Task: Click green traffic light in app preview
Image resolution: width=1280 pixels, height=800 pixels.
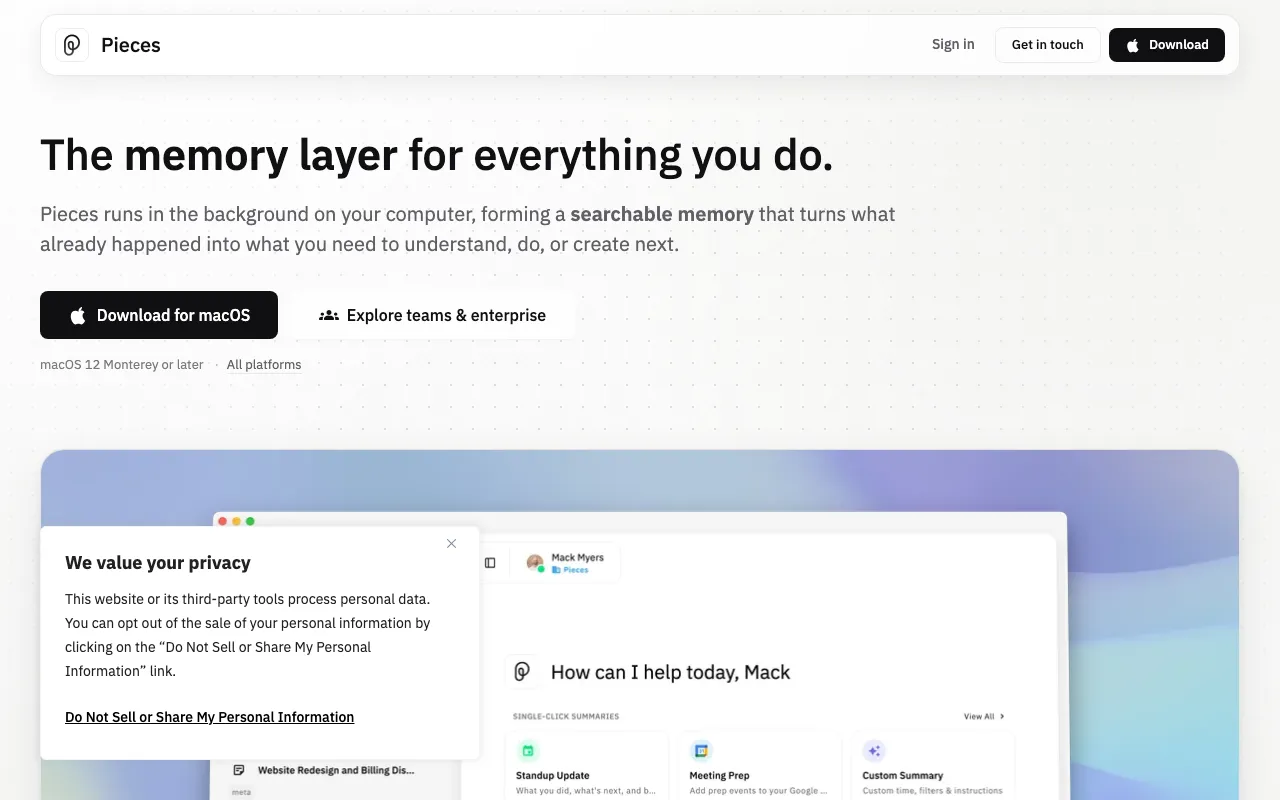Action: tap(250, 521)
